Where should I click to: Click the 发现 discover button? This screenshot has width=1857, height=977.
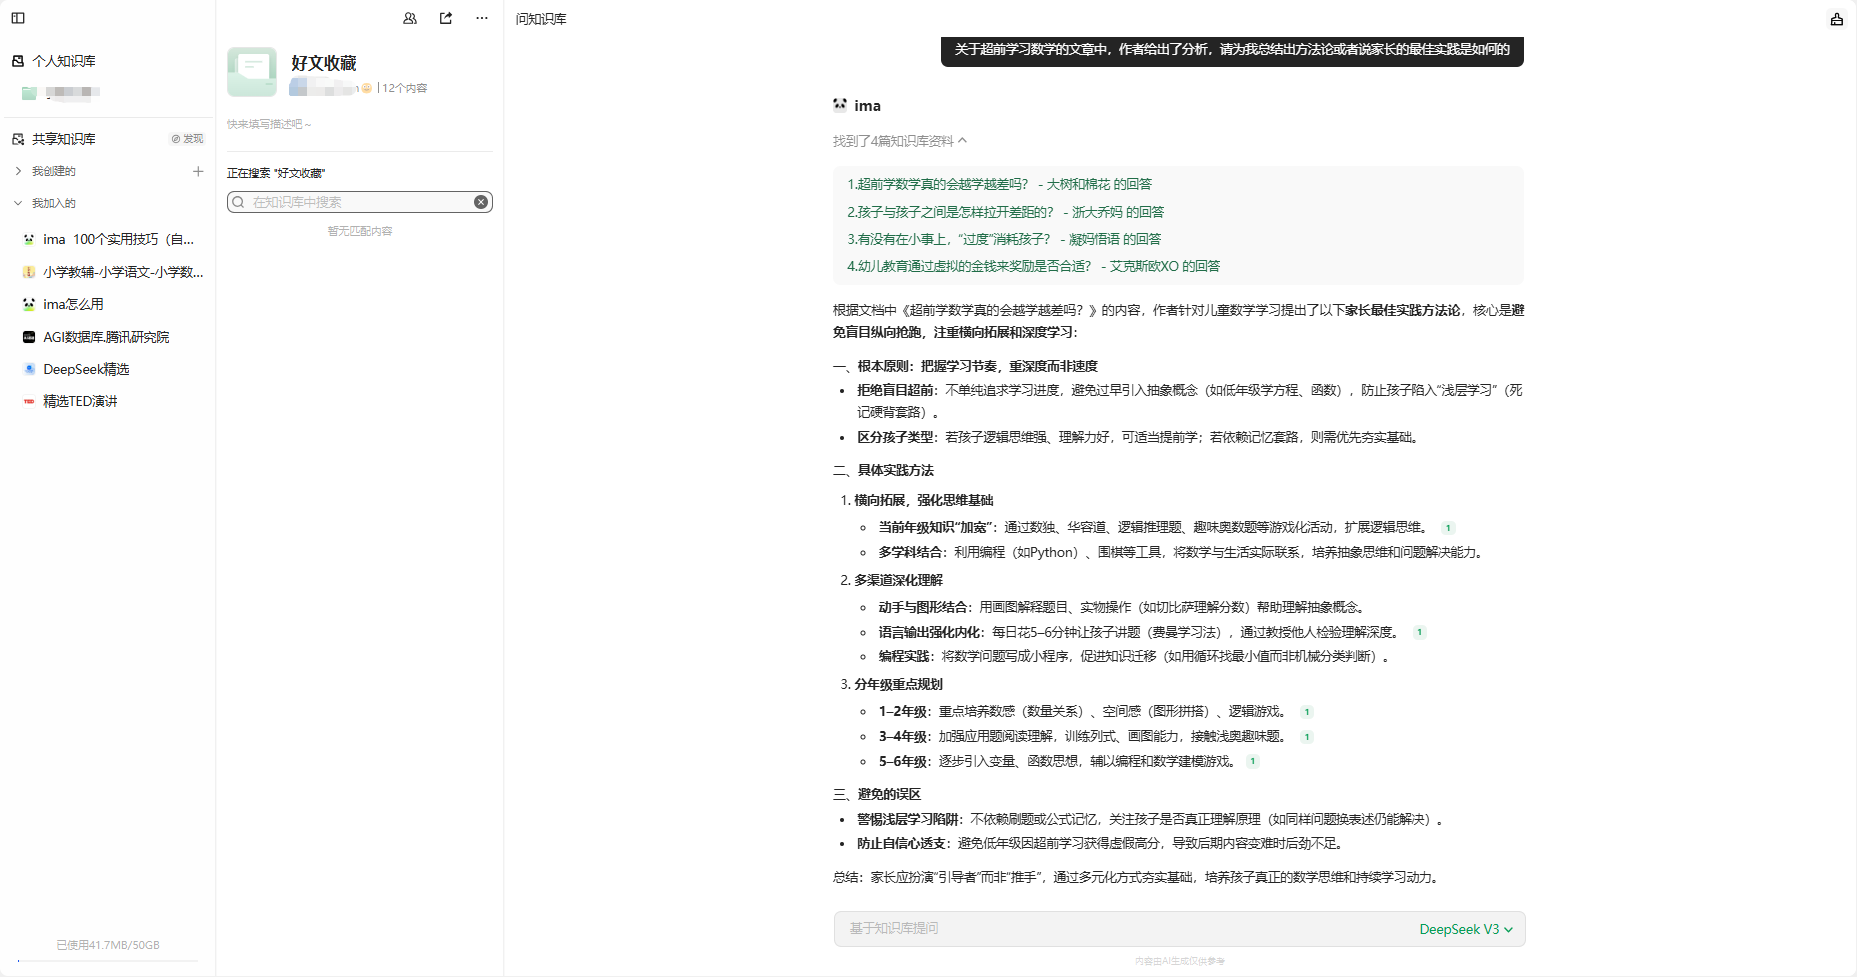187,139
